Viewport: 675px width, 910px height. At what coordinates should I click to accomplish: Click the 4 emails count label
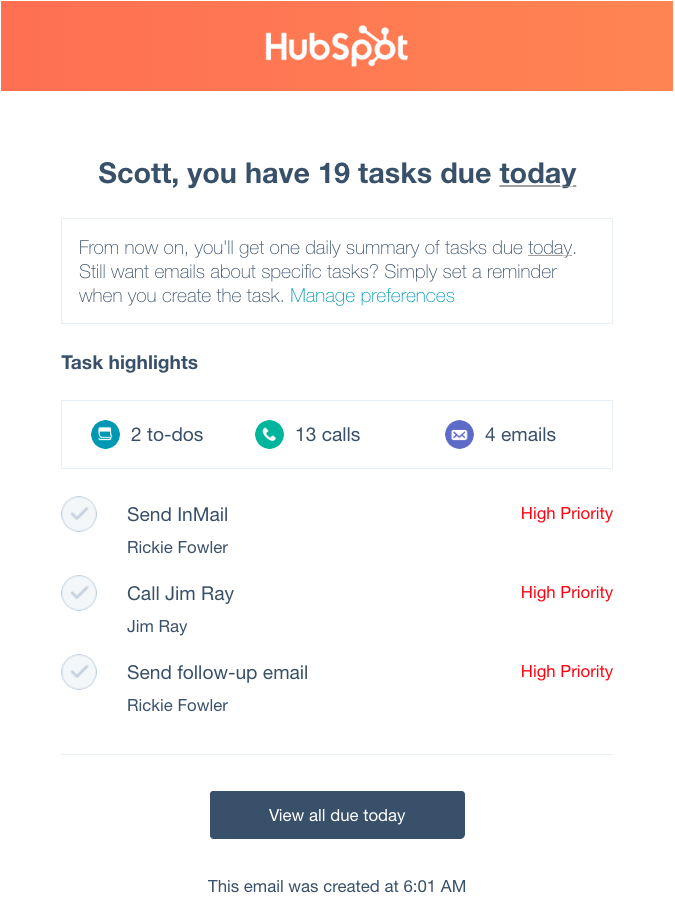pyautogui.click(x=520, y=435)
